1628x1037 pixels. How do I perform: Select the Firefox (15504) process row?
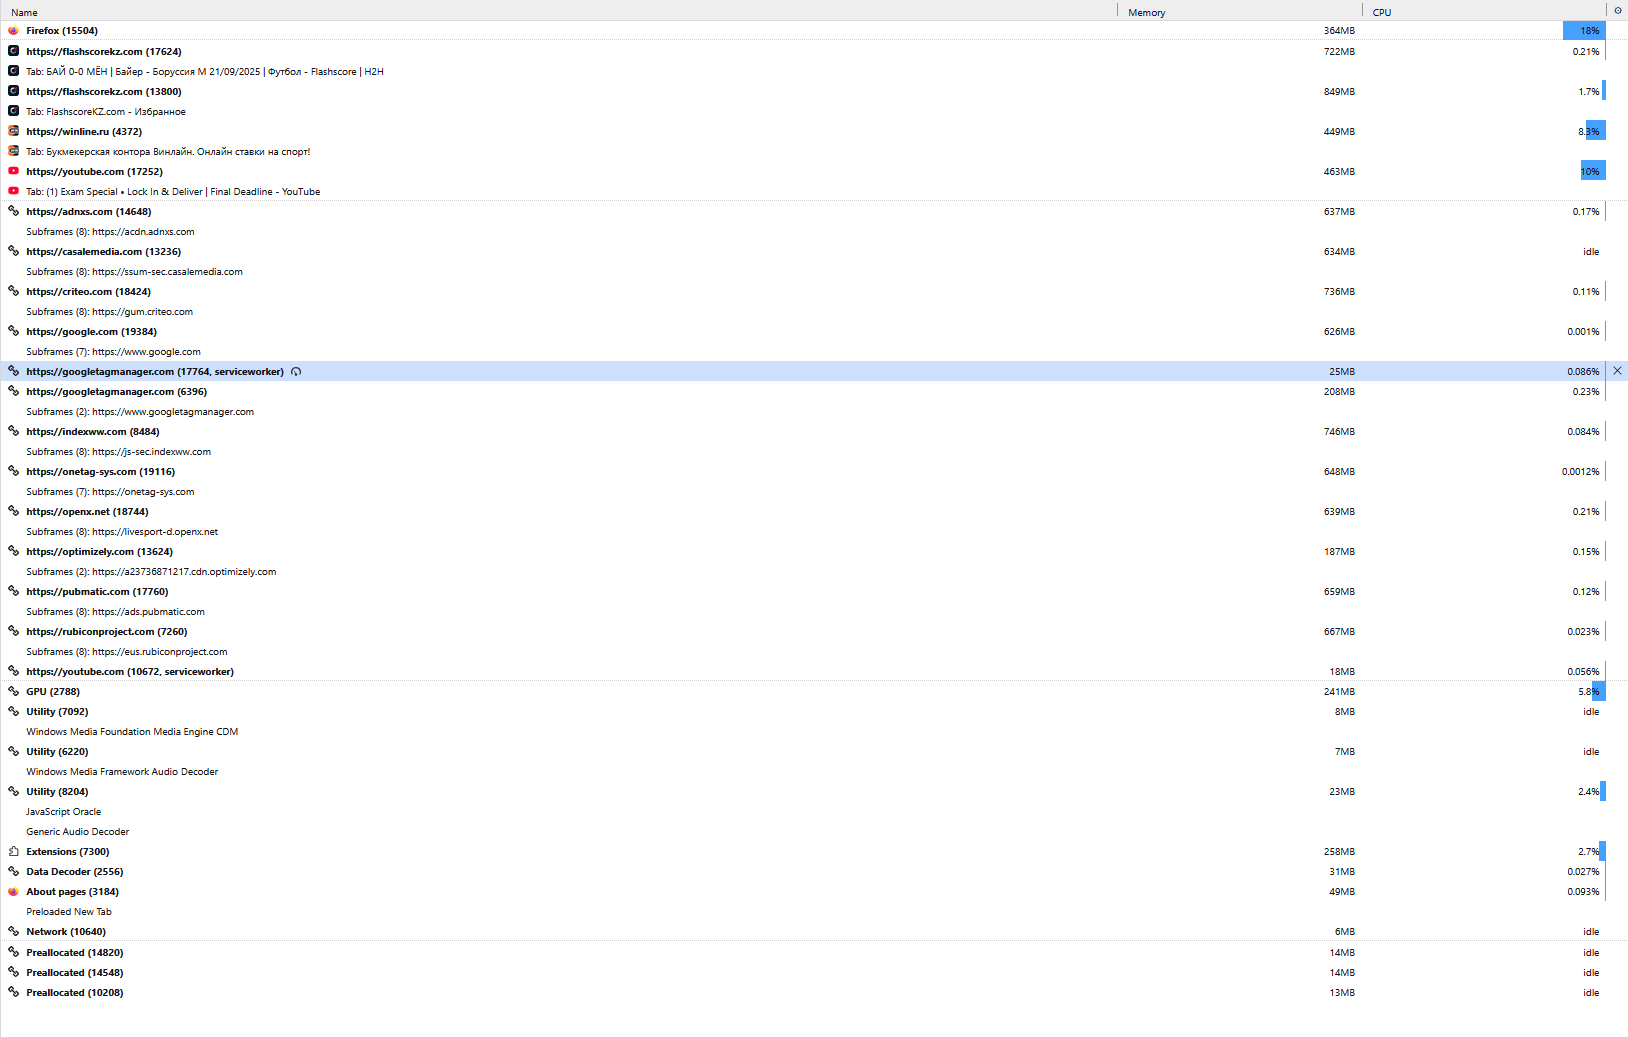point(814,31)
